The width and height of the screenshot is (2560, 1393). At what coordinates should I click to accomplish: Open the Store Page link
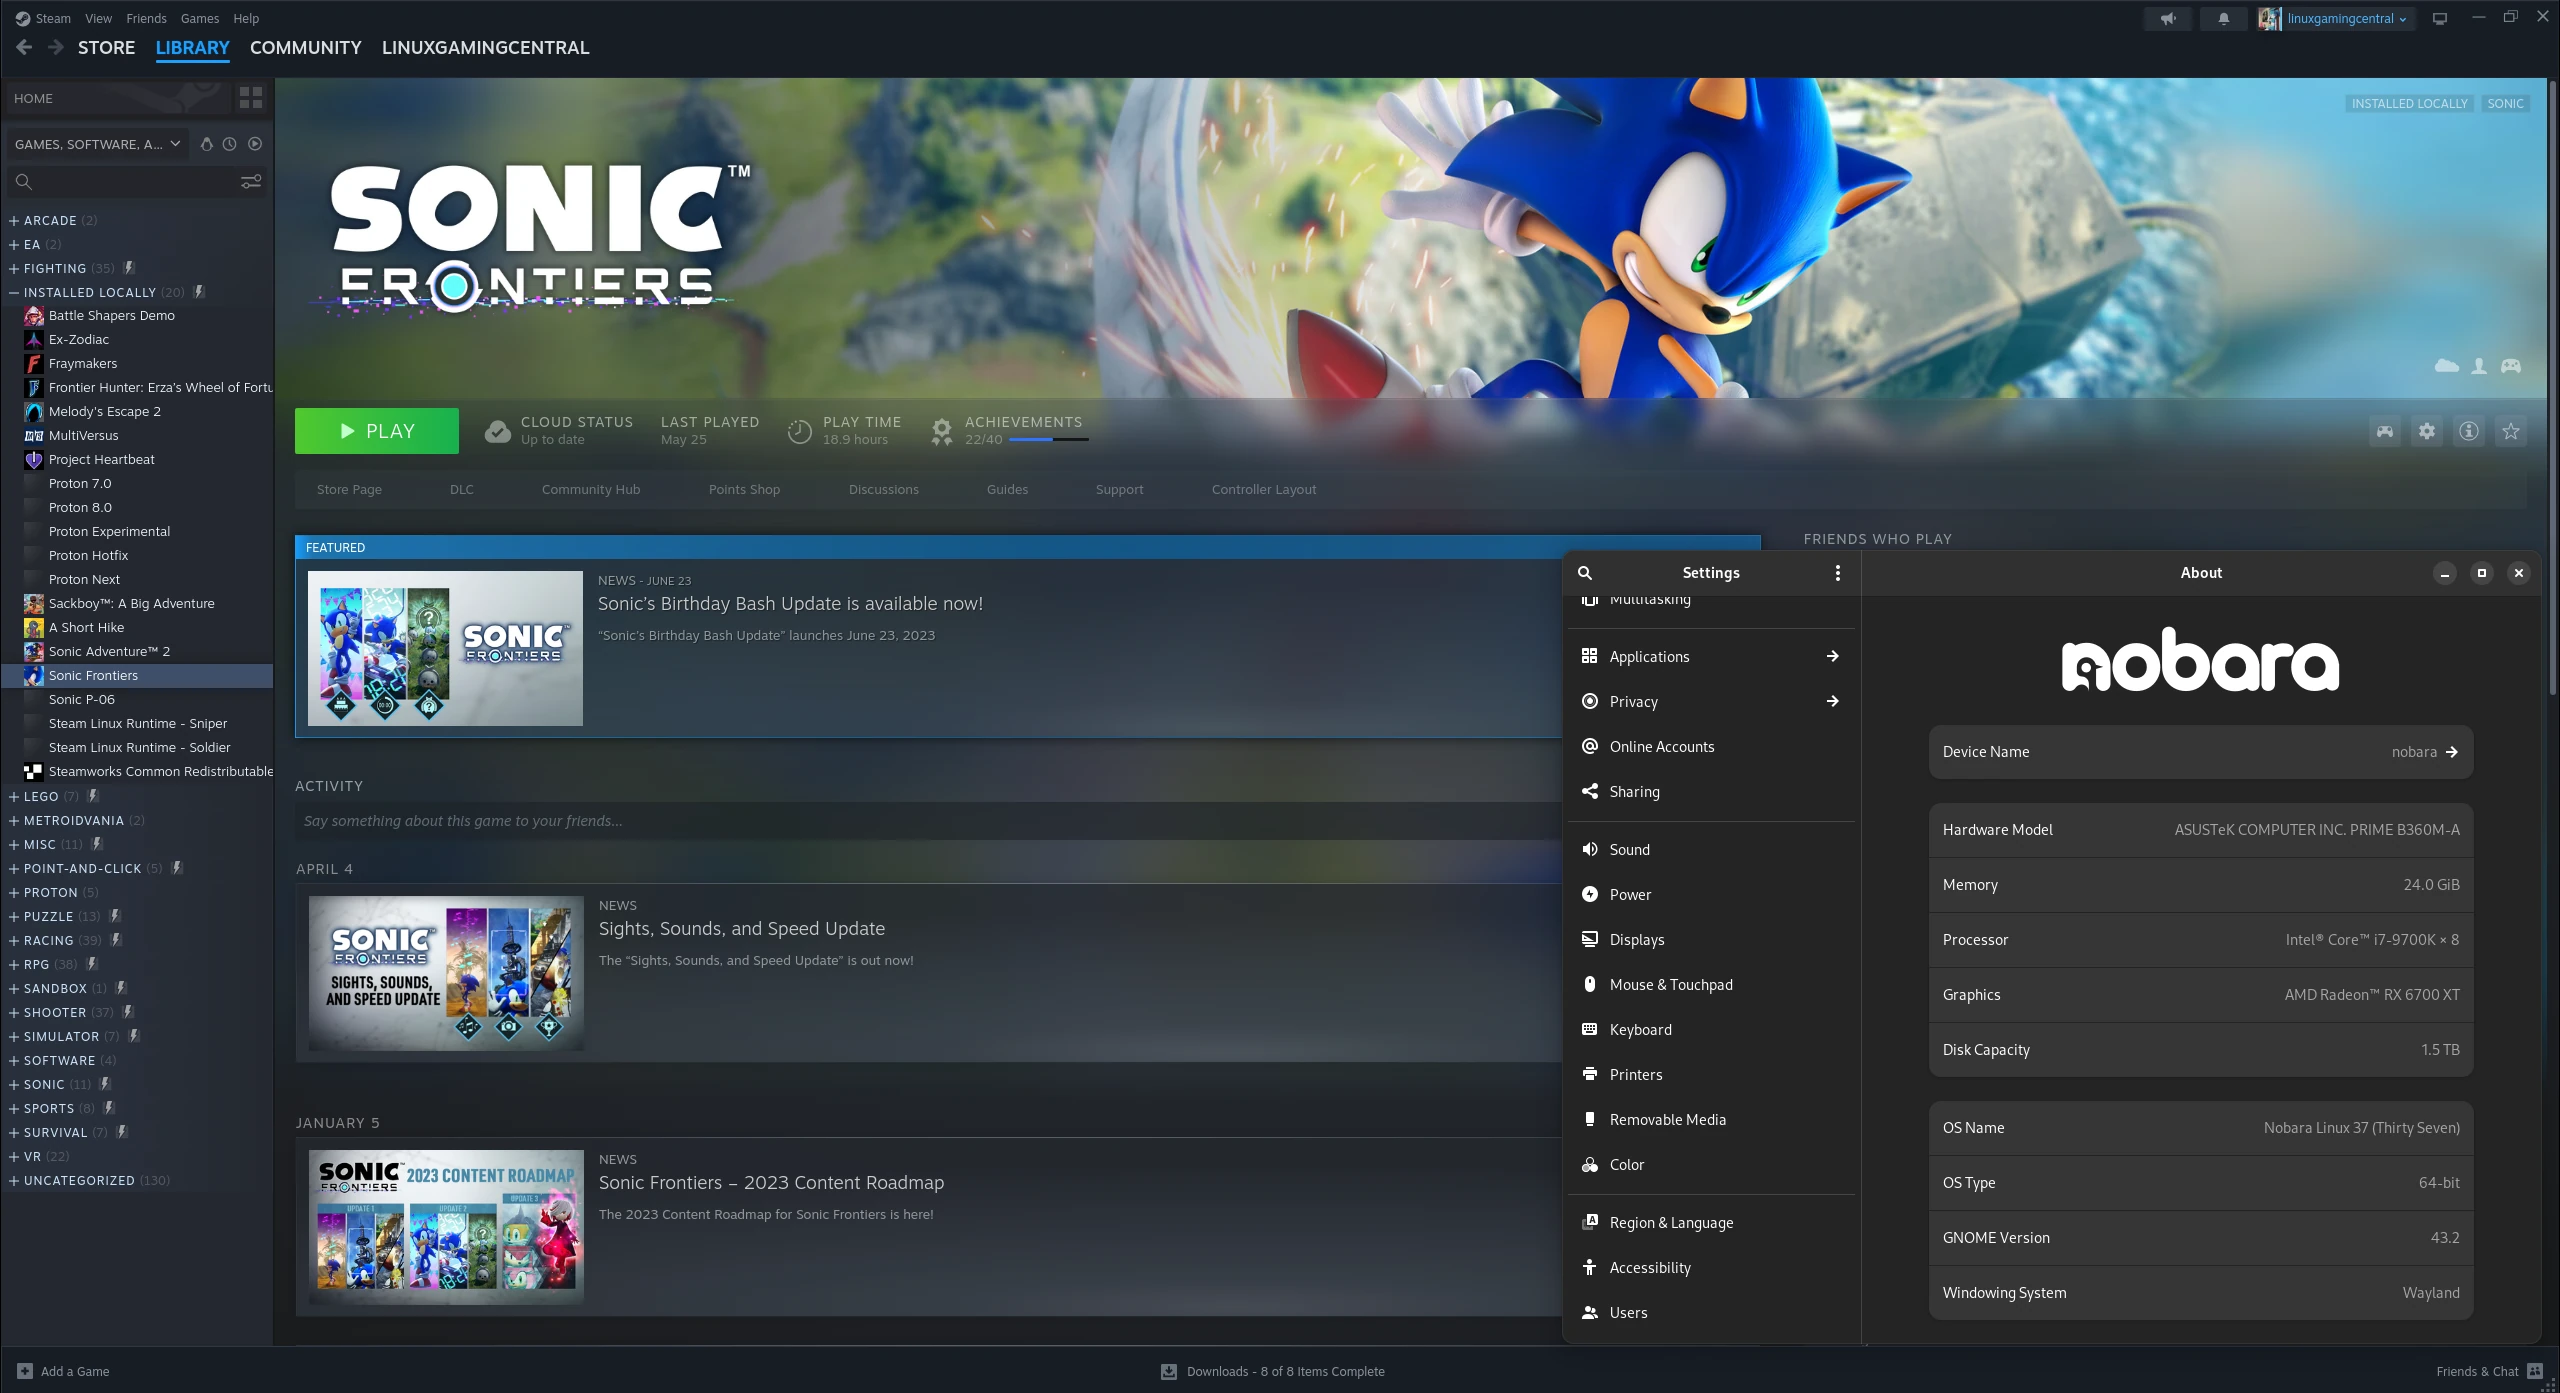pos(349,489)
